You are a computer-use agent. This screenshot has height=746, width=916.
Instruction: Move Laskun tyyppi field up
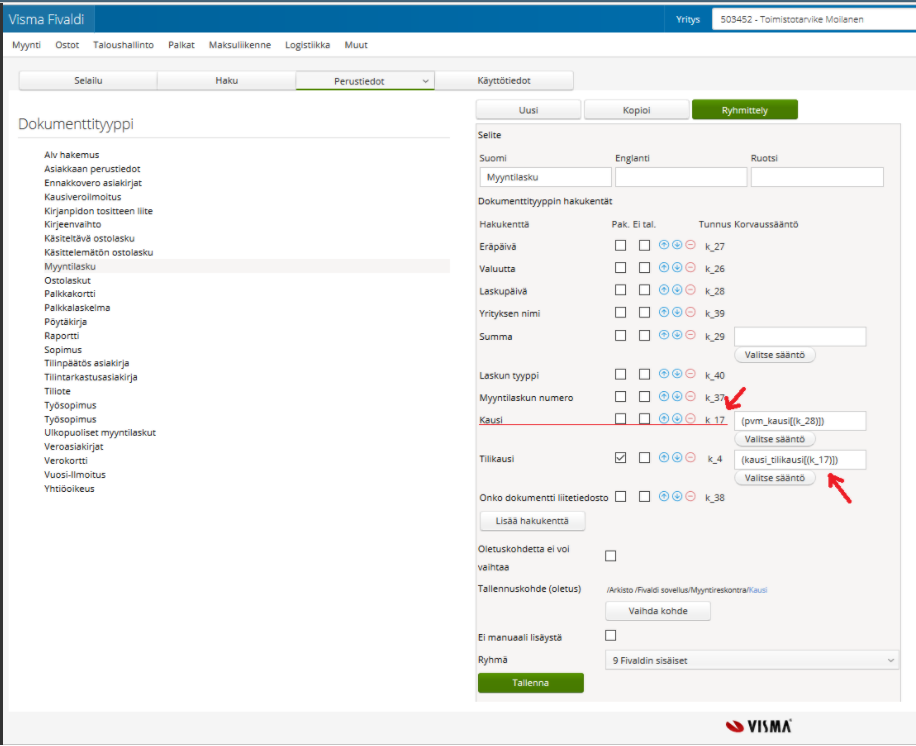pos(664,374)
